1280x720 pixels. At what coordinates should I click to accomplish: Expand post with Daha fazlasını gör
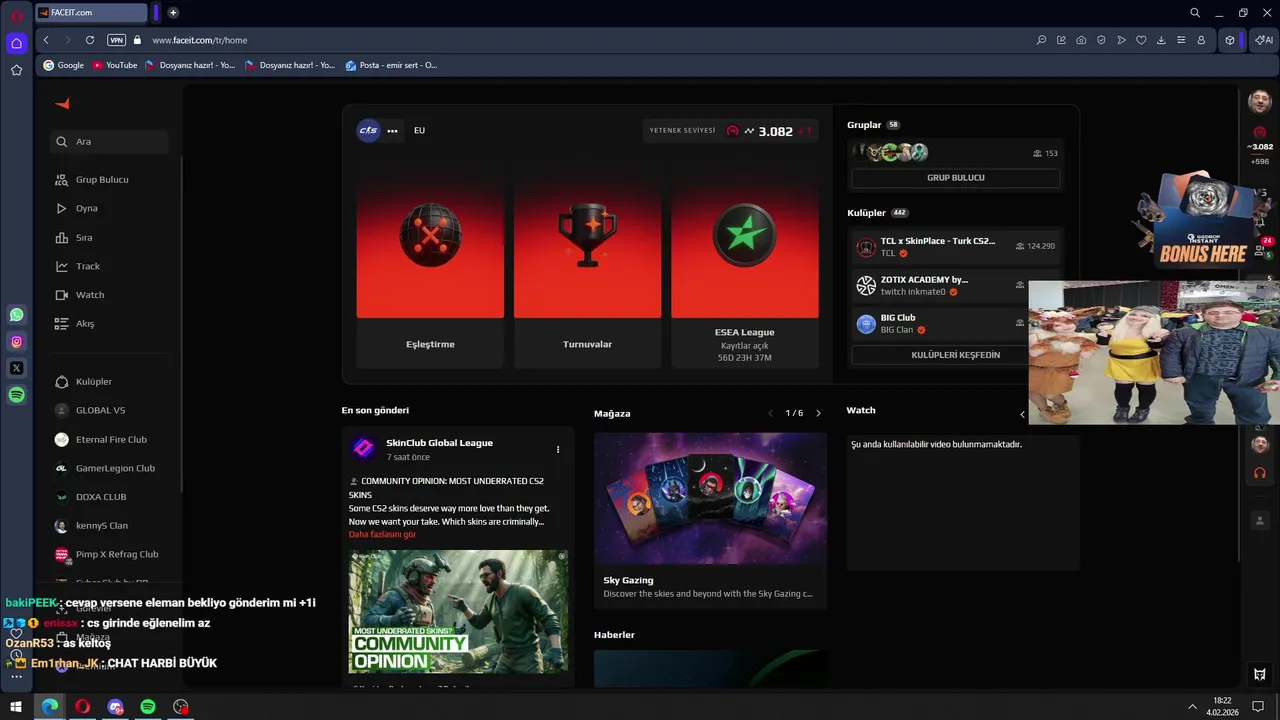coord(382,534)
